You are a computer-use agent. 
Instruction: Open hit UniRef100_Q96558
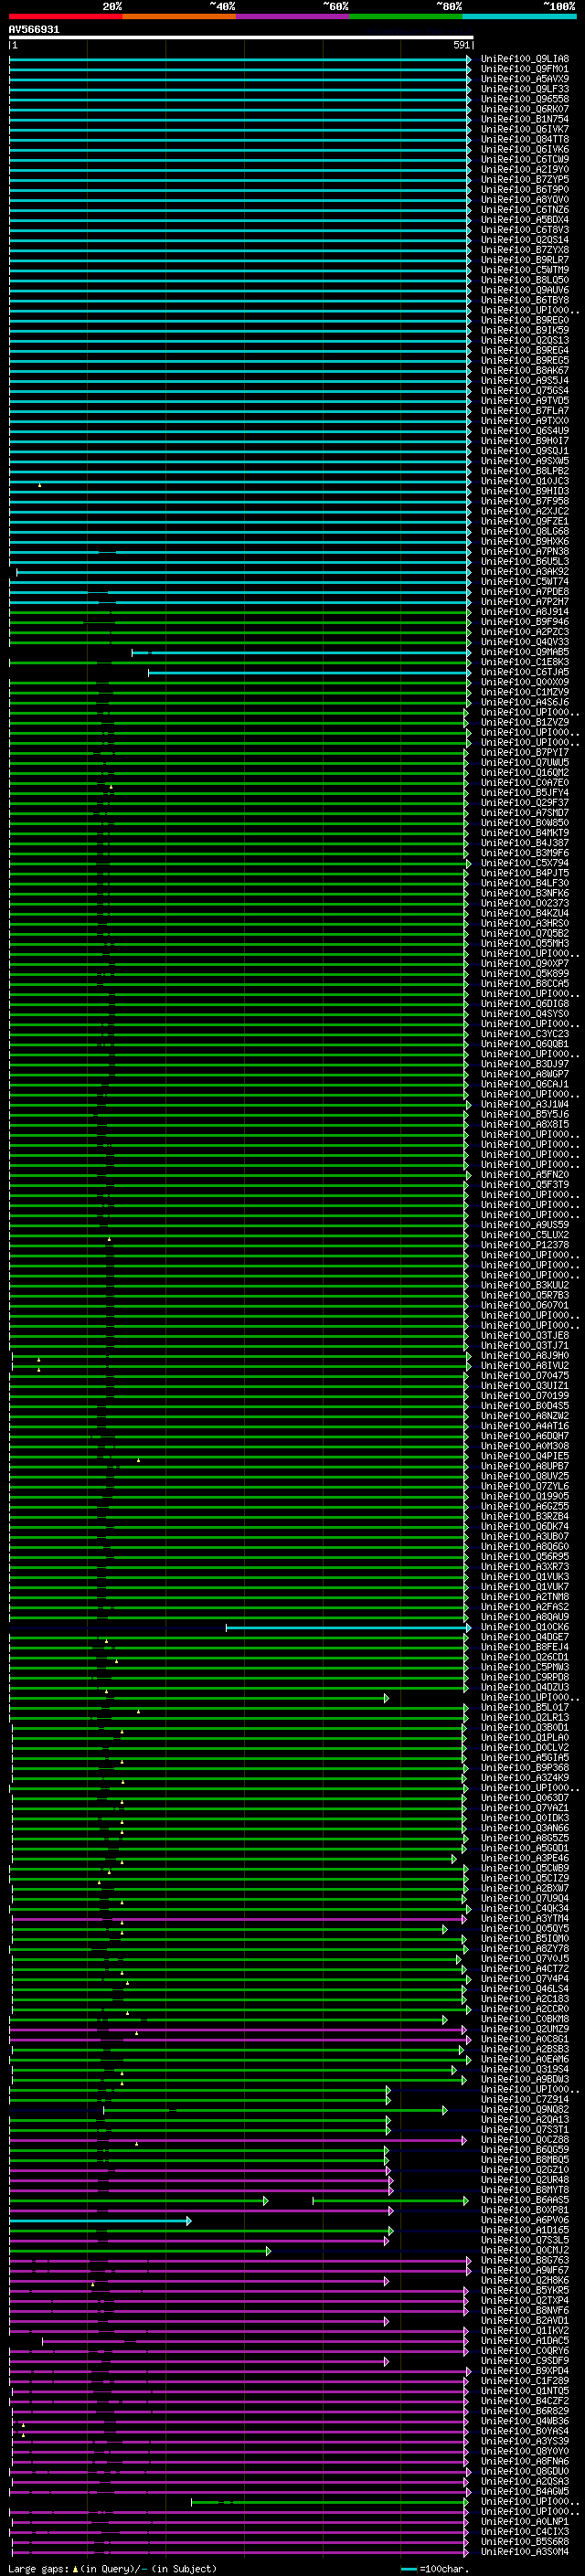pos(525,99)
